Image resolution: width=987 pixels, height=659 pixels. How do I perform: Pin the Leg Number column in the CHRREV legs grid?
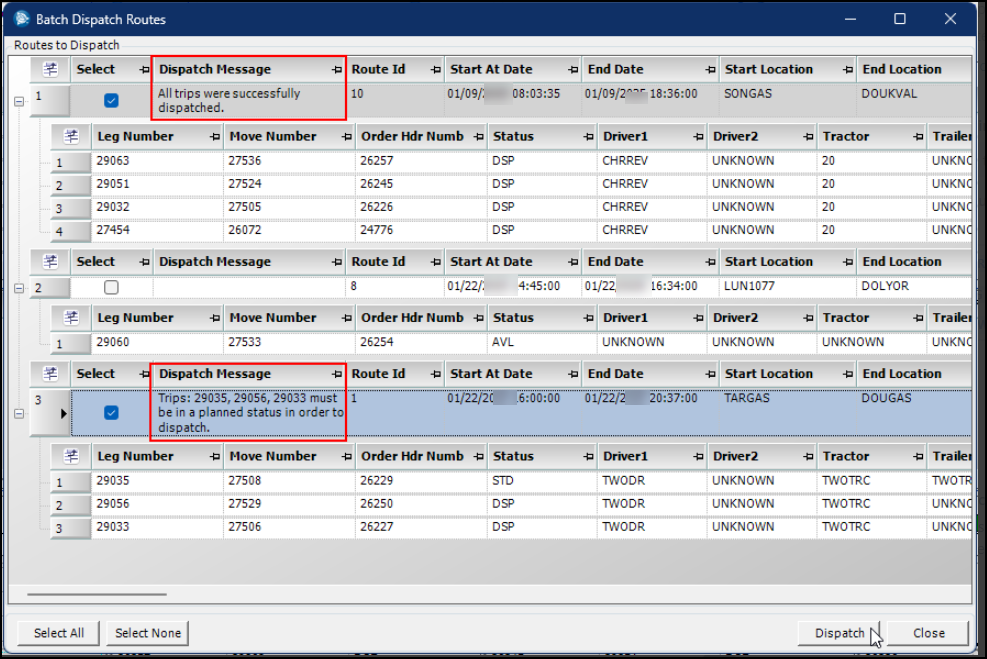coord(215,137)
